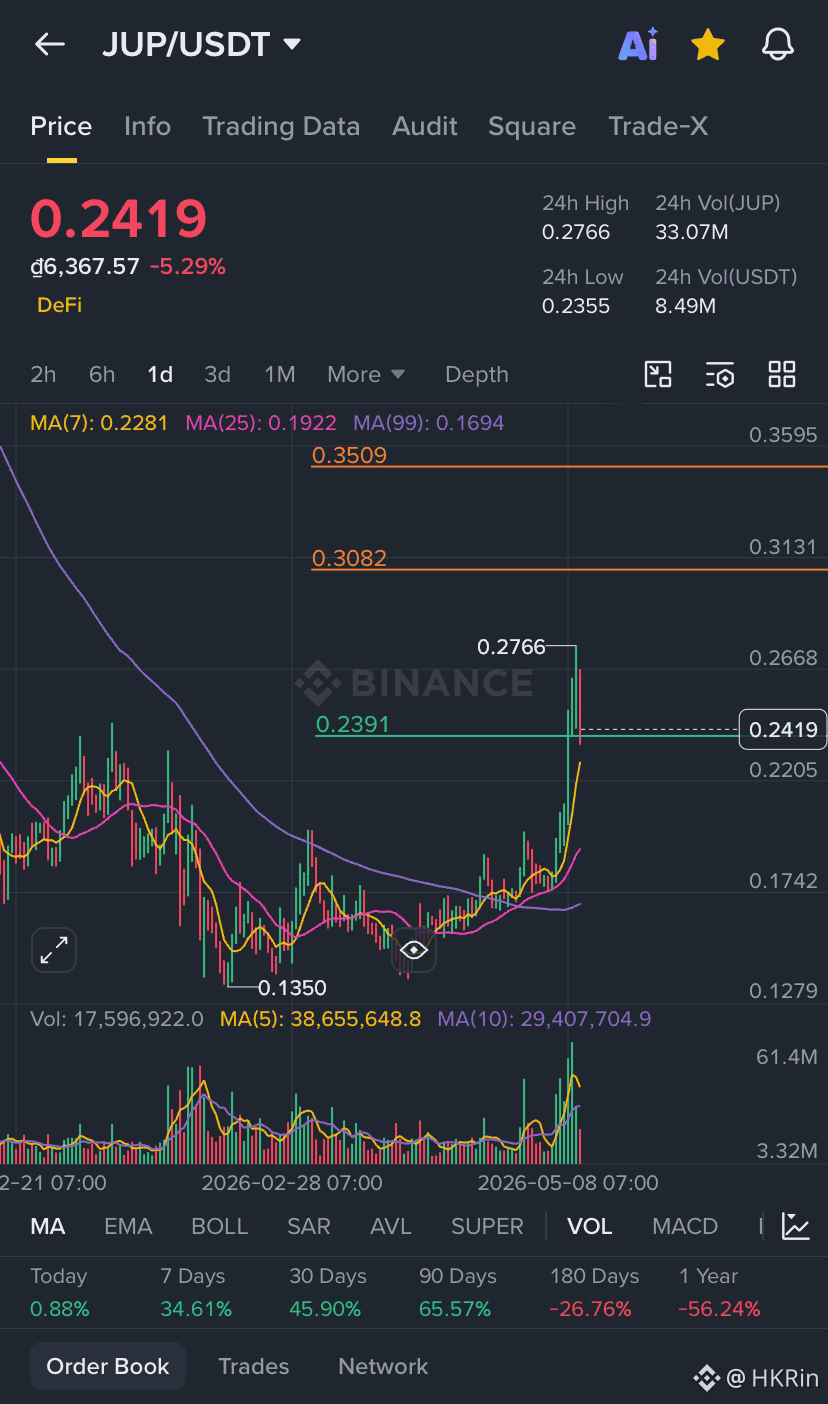Select the BOLL indicator

click(219, 1226)
